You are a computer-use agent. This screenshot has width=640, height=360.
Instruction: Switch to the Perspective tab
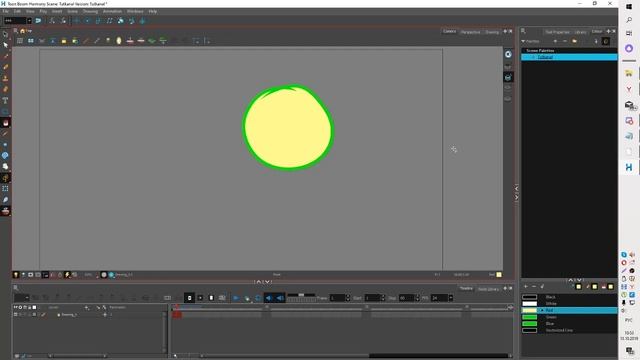coord(470,32)
